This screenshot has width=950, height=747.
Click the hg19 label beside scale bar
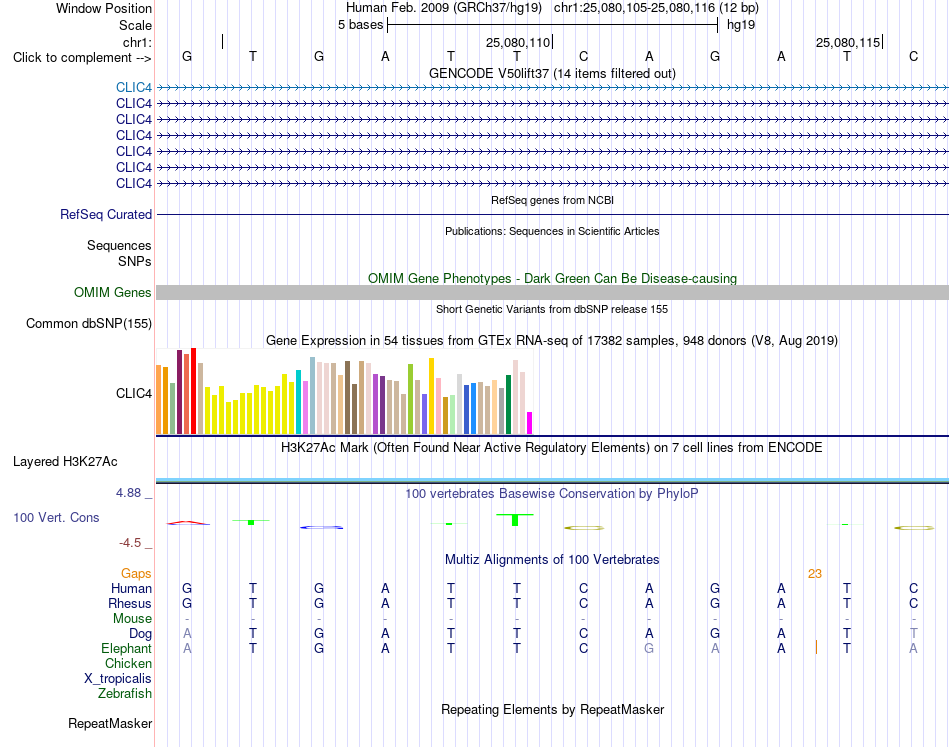(741, 25)
